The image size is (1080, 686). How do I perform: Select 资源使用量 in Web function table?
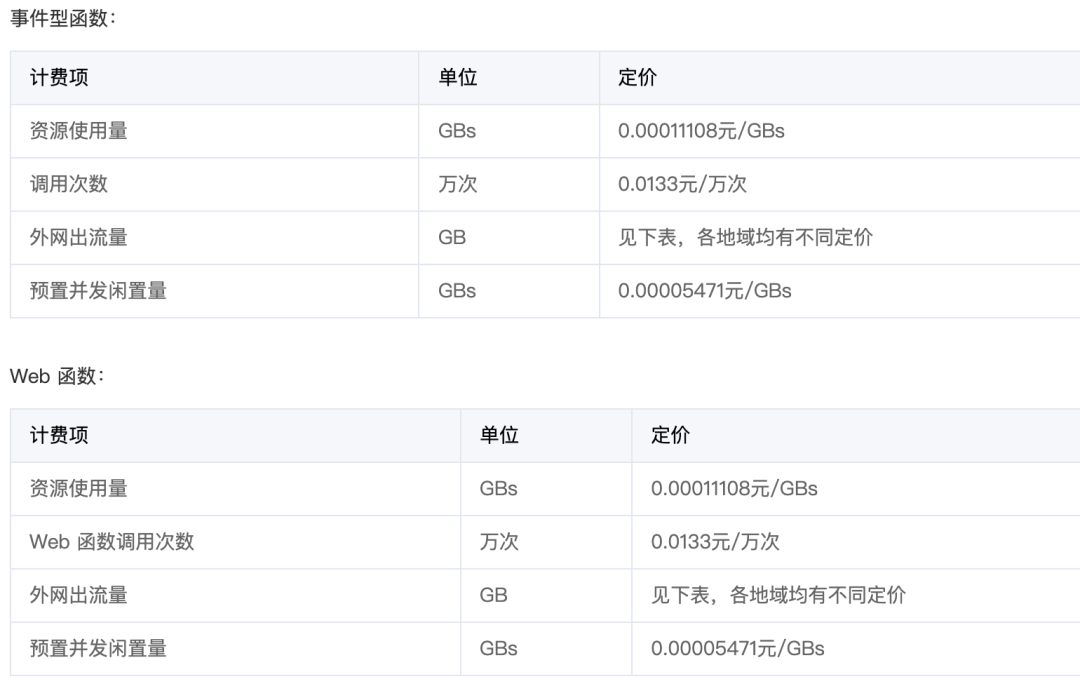tap(79, 488)
